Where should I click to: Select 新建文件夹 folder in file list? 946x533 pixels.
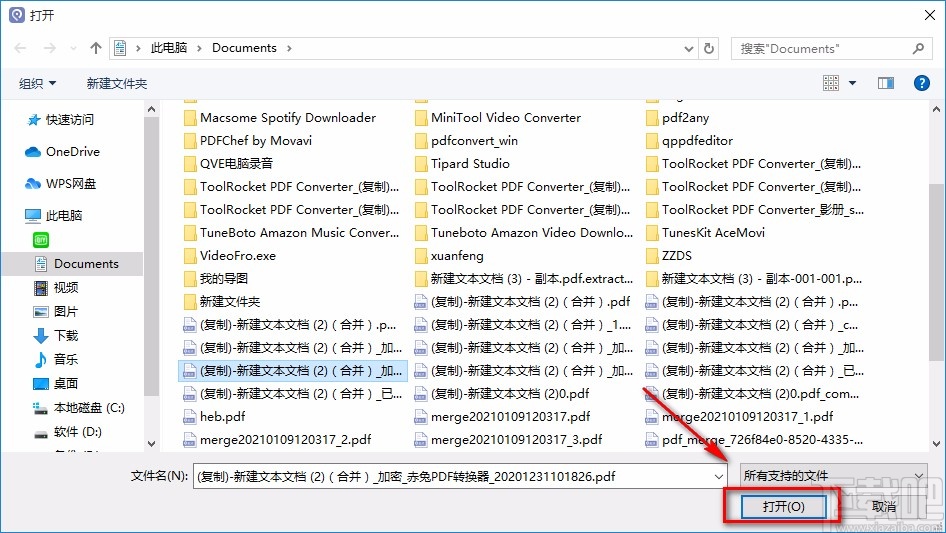click(222, 301)
